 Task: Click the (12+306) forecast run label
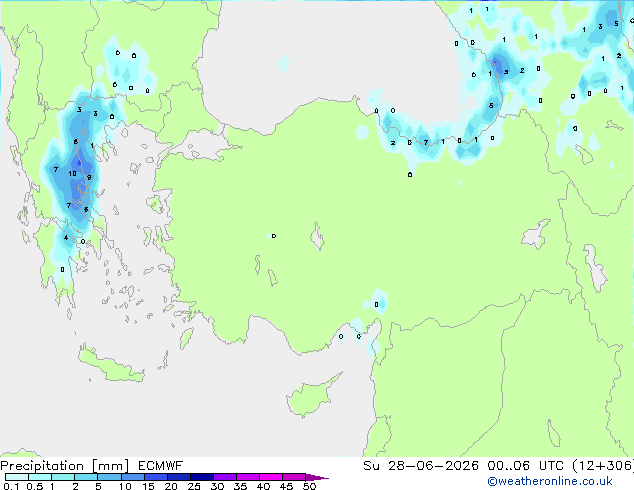602,466
